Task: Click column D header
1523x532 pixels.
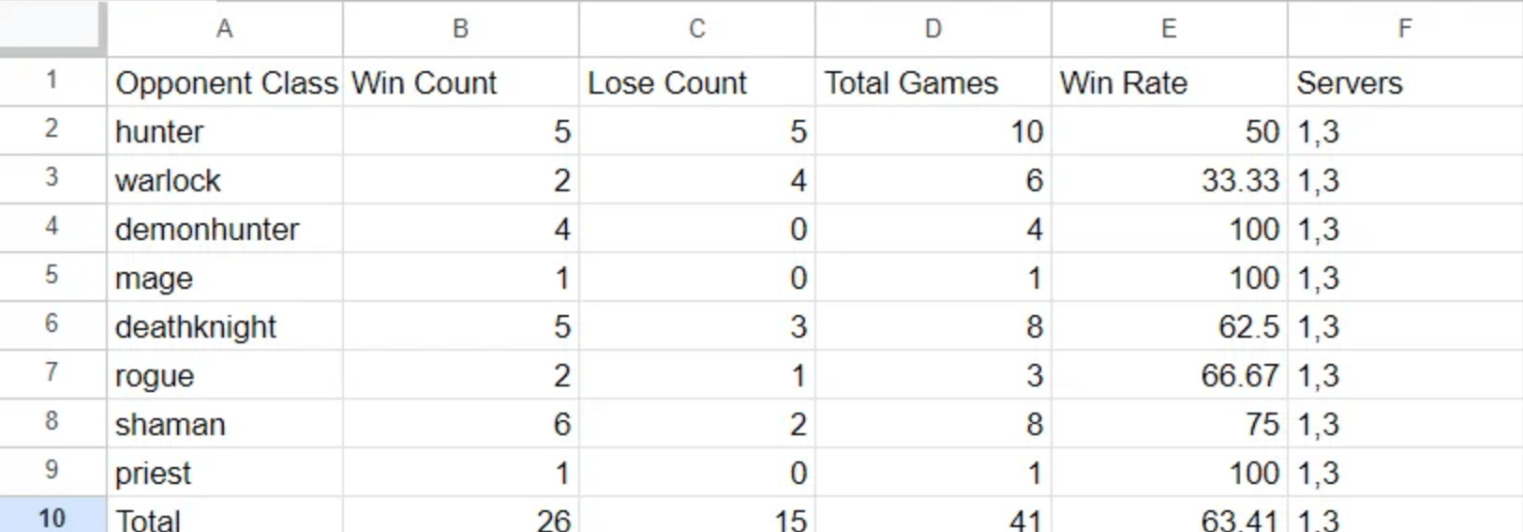Action: (x=932, y=29)
